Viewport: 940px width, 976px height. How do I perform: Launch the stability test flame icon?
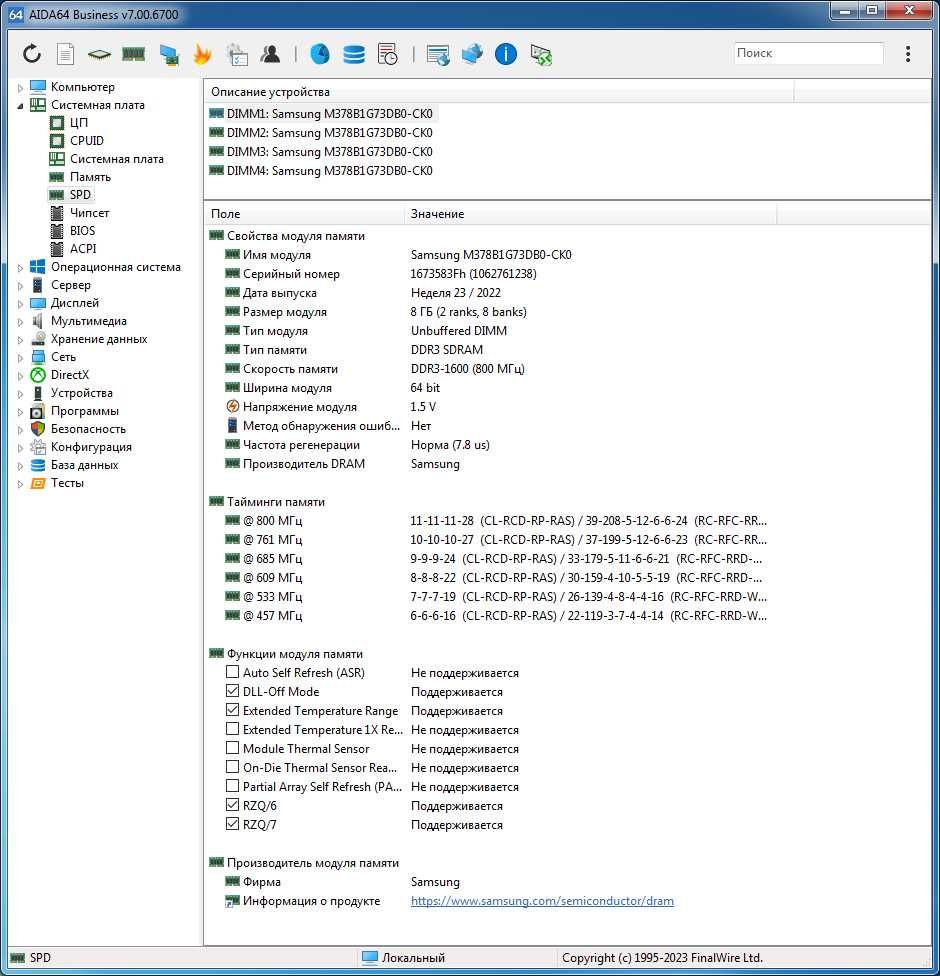click(x=202, y=54)
